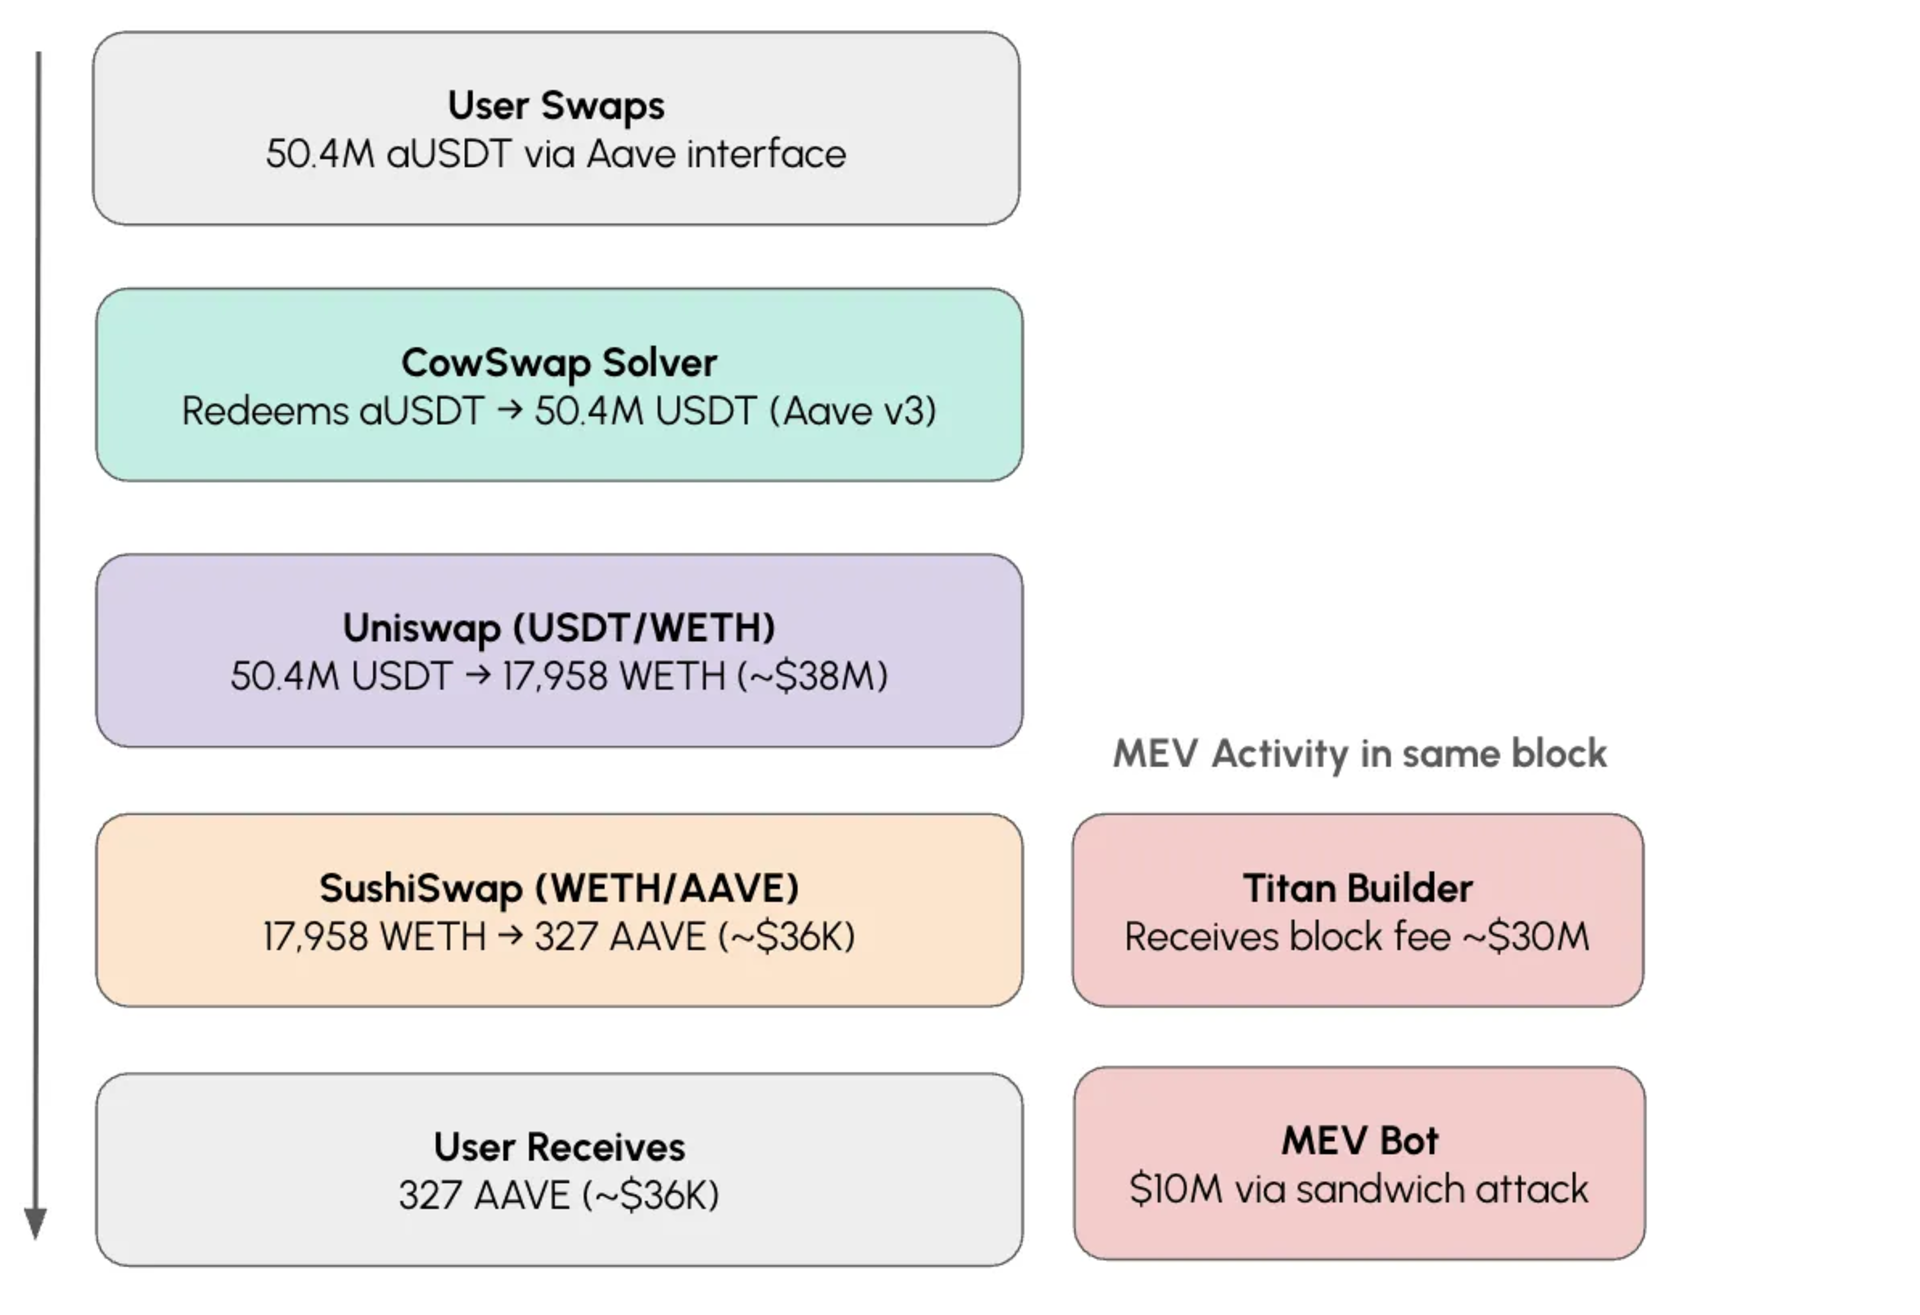The width and height of the screenshot is (1920, 1315).
Task: Click the vertical flow line on the left
Action: pos(38,600)
